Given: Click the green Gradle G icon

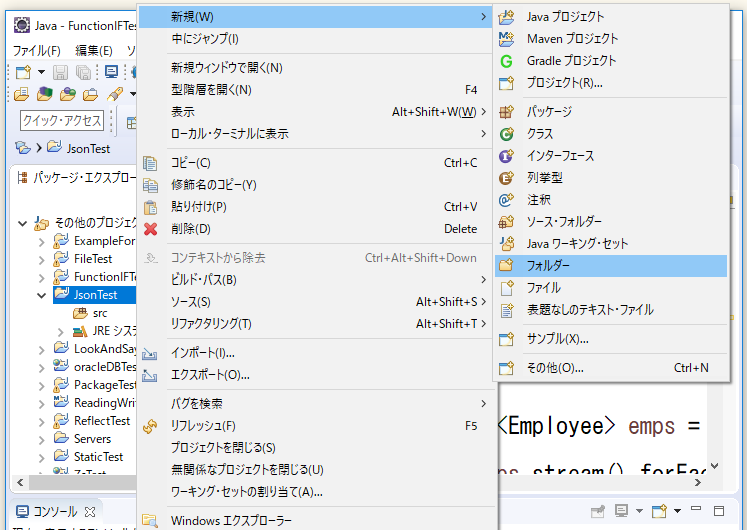Looking at the screenshot, I should [x=506, y=61].
